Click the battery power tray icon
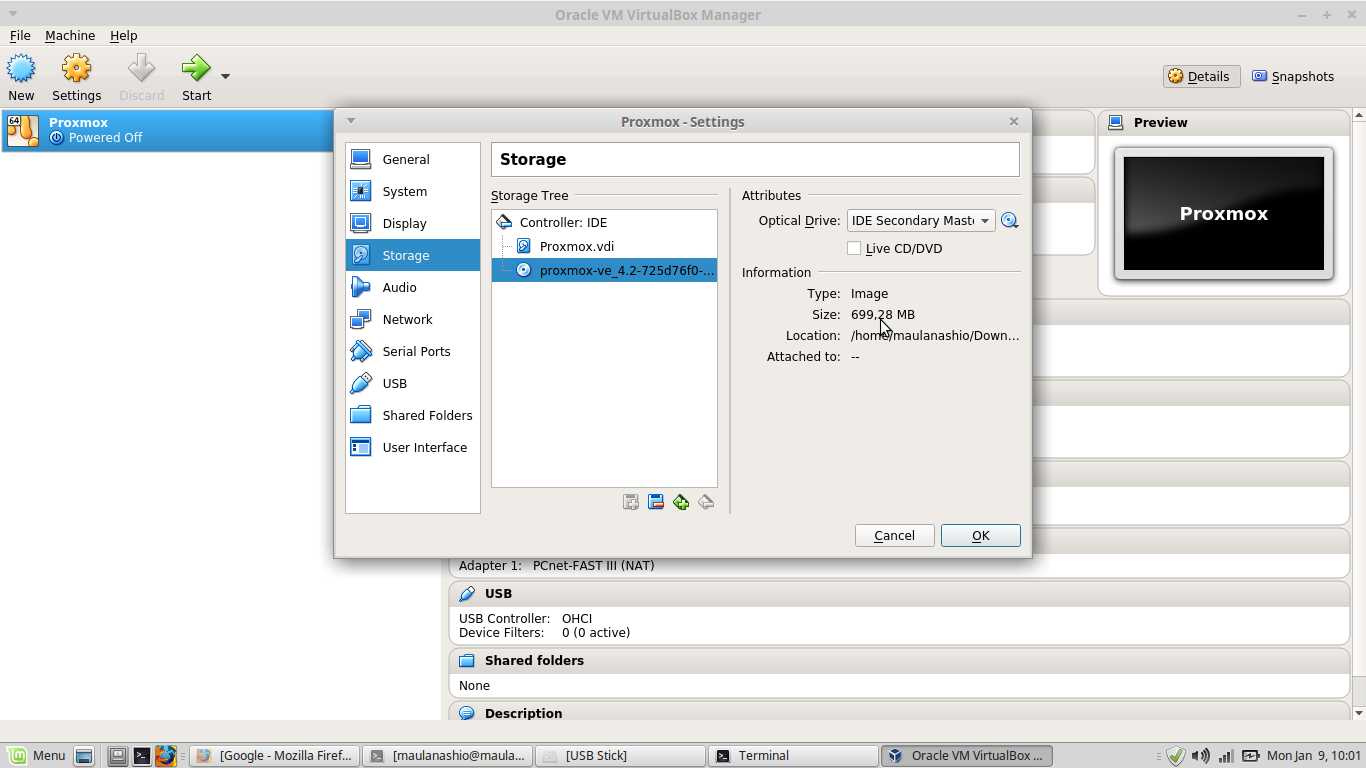Viewport: 1366px width, 768px height. tap(1250, 756)
